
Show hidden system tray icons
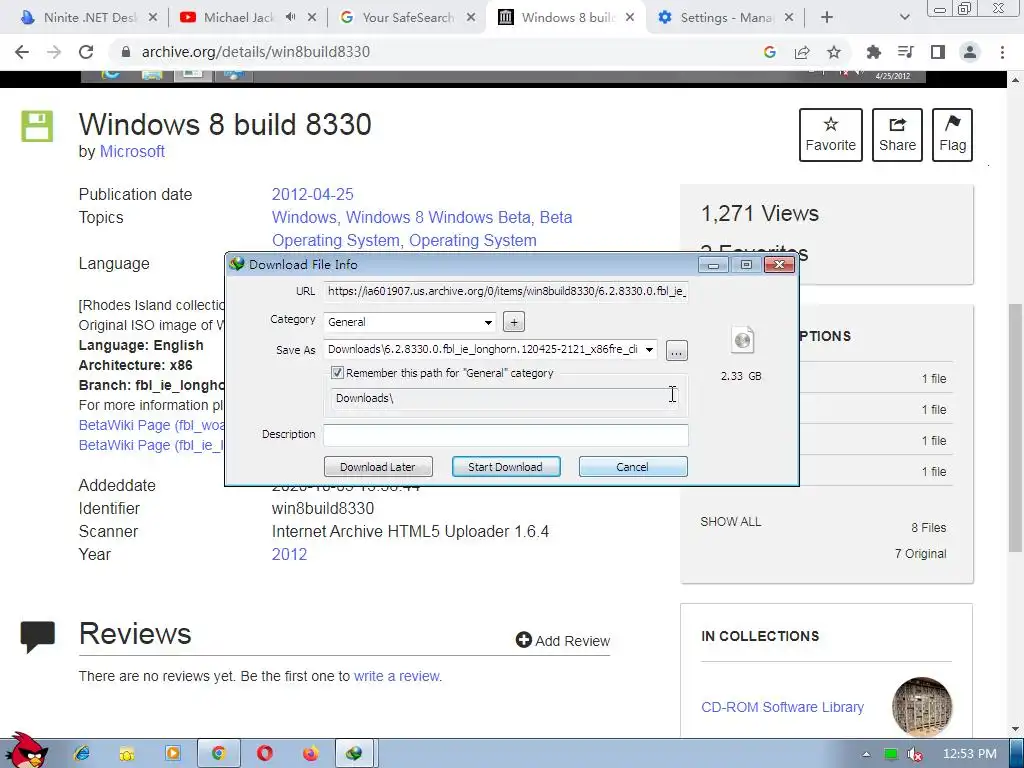[x=866, y=754]
